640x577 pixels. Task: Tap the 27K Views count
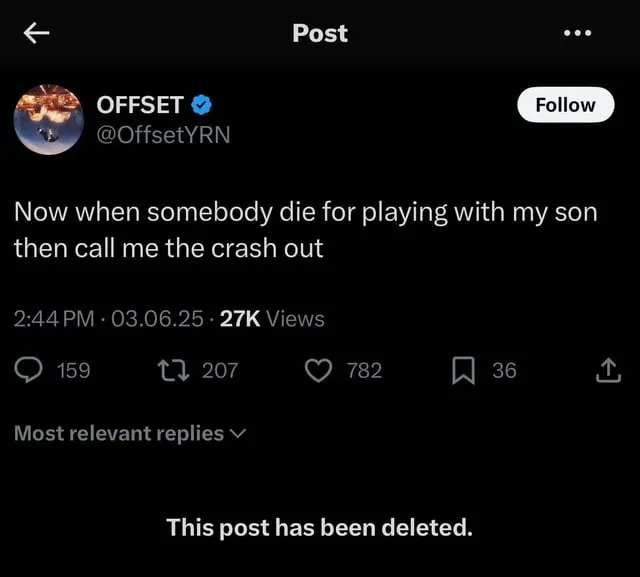[272, 319]
